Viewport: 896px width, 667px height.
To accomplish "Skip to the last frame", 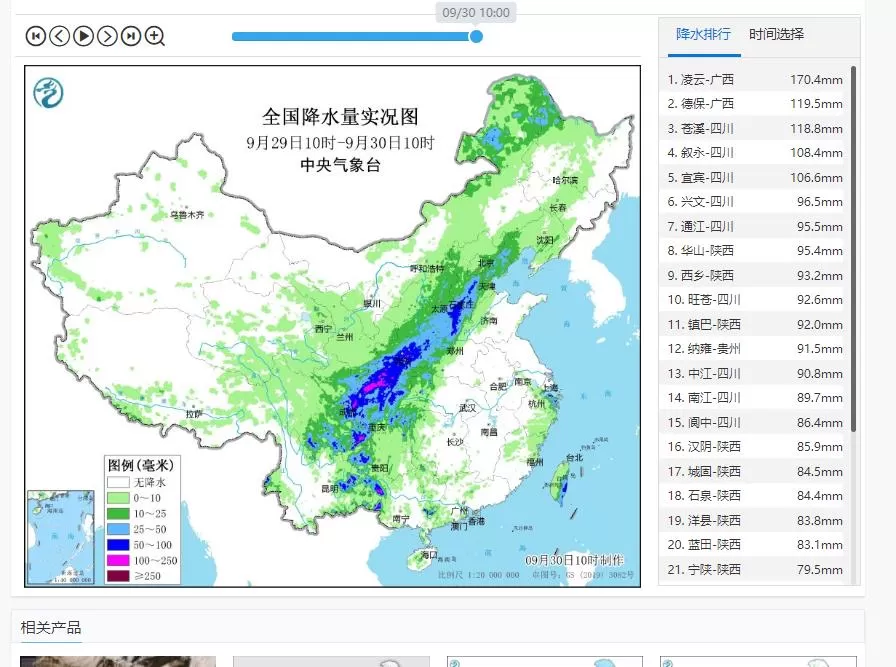I will [x=131, y=36].
